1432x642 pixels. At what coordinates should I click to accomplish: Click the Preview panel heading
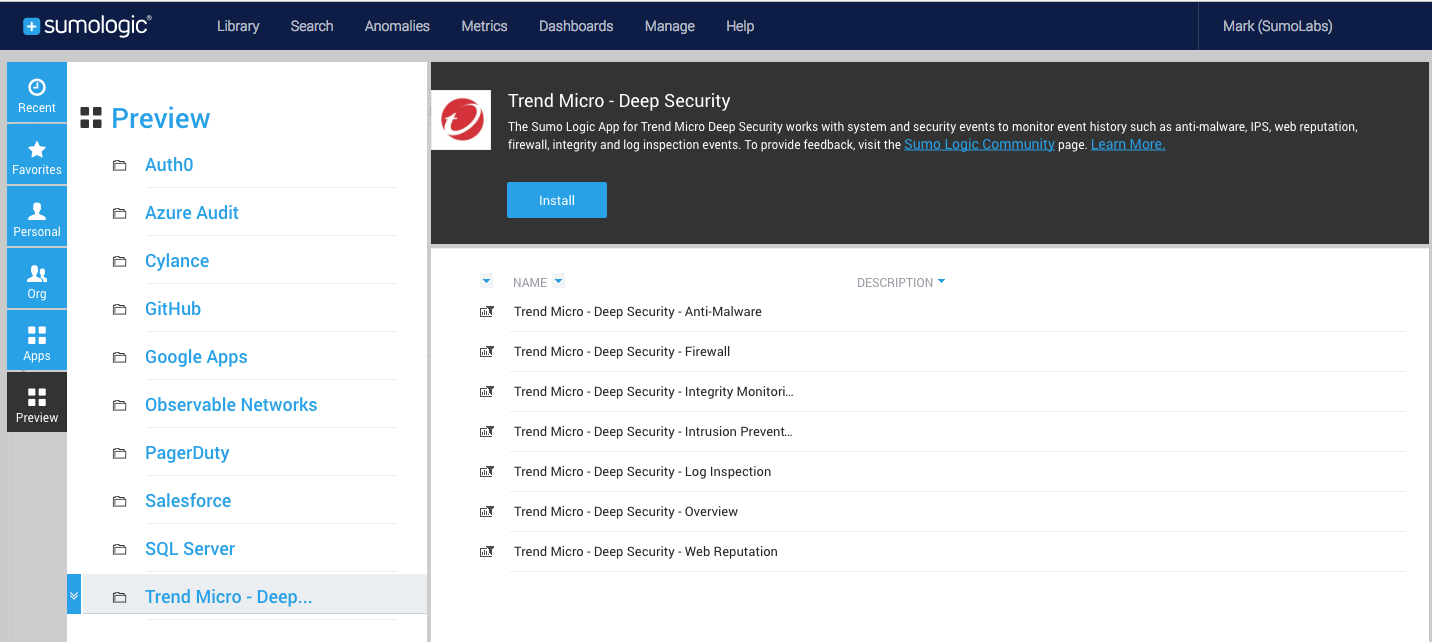coord(161,118)
